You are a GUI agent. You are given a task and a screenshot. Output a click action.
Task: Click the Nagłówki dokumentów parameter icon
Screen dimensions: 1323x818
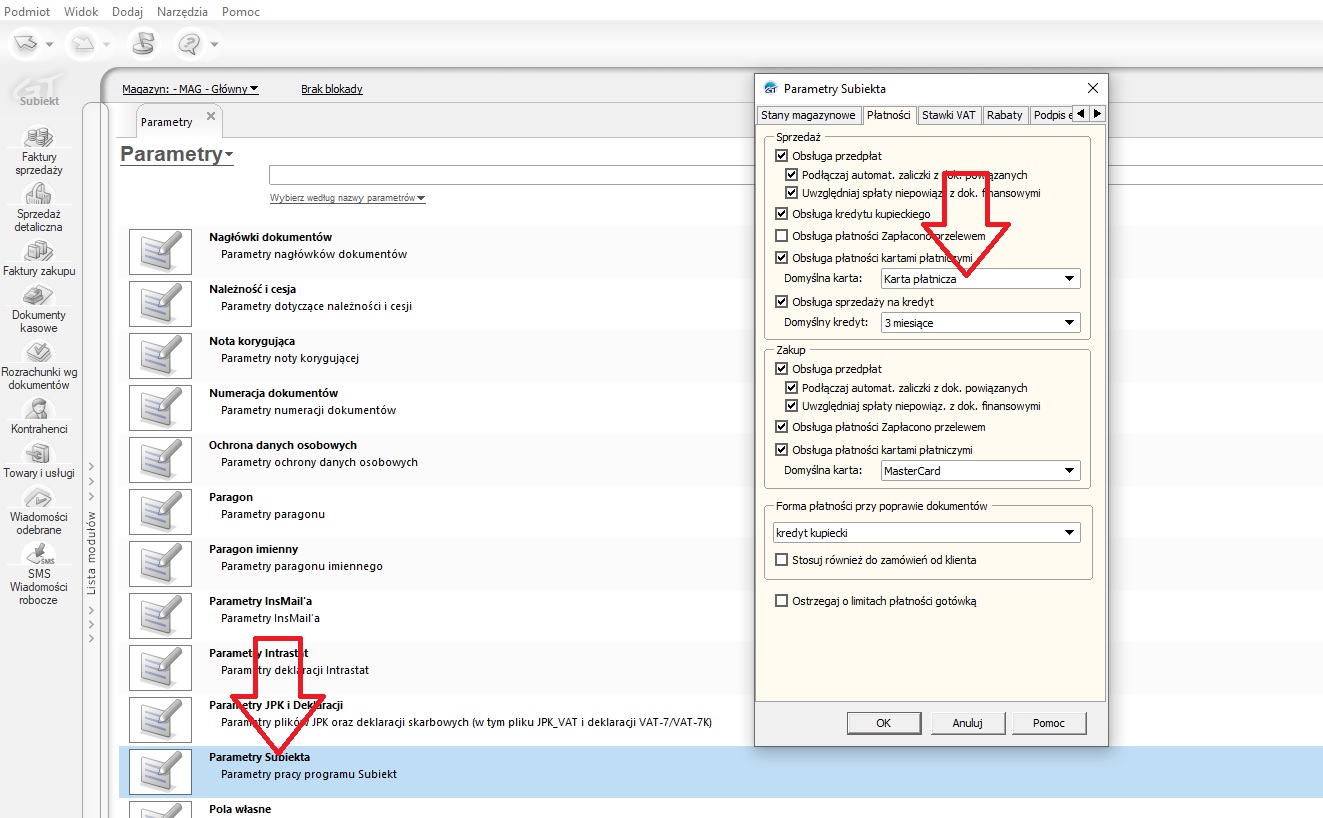tap(160, 252)
